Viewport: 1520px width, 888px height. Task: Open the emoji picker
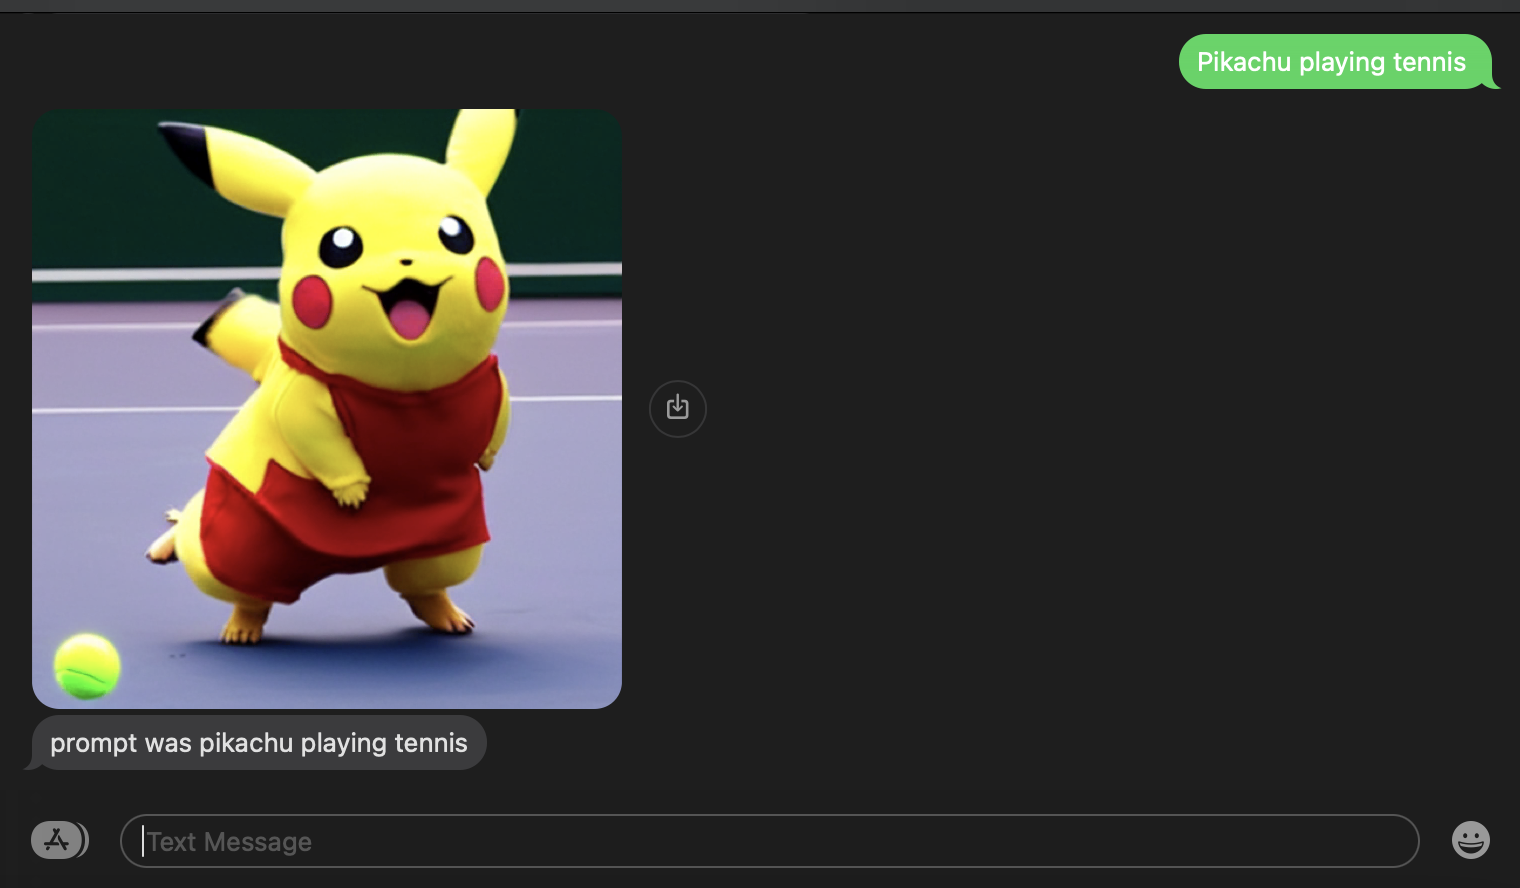click(x=1470, y=840)
